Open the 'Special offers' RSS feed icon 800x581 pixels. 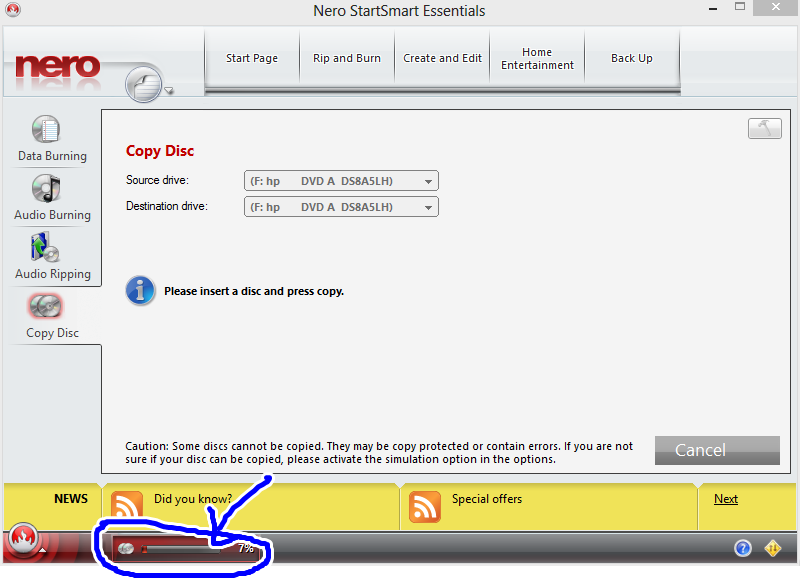424,507
